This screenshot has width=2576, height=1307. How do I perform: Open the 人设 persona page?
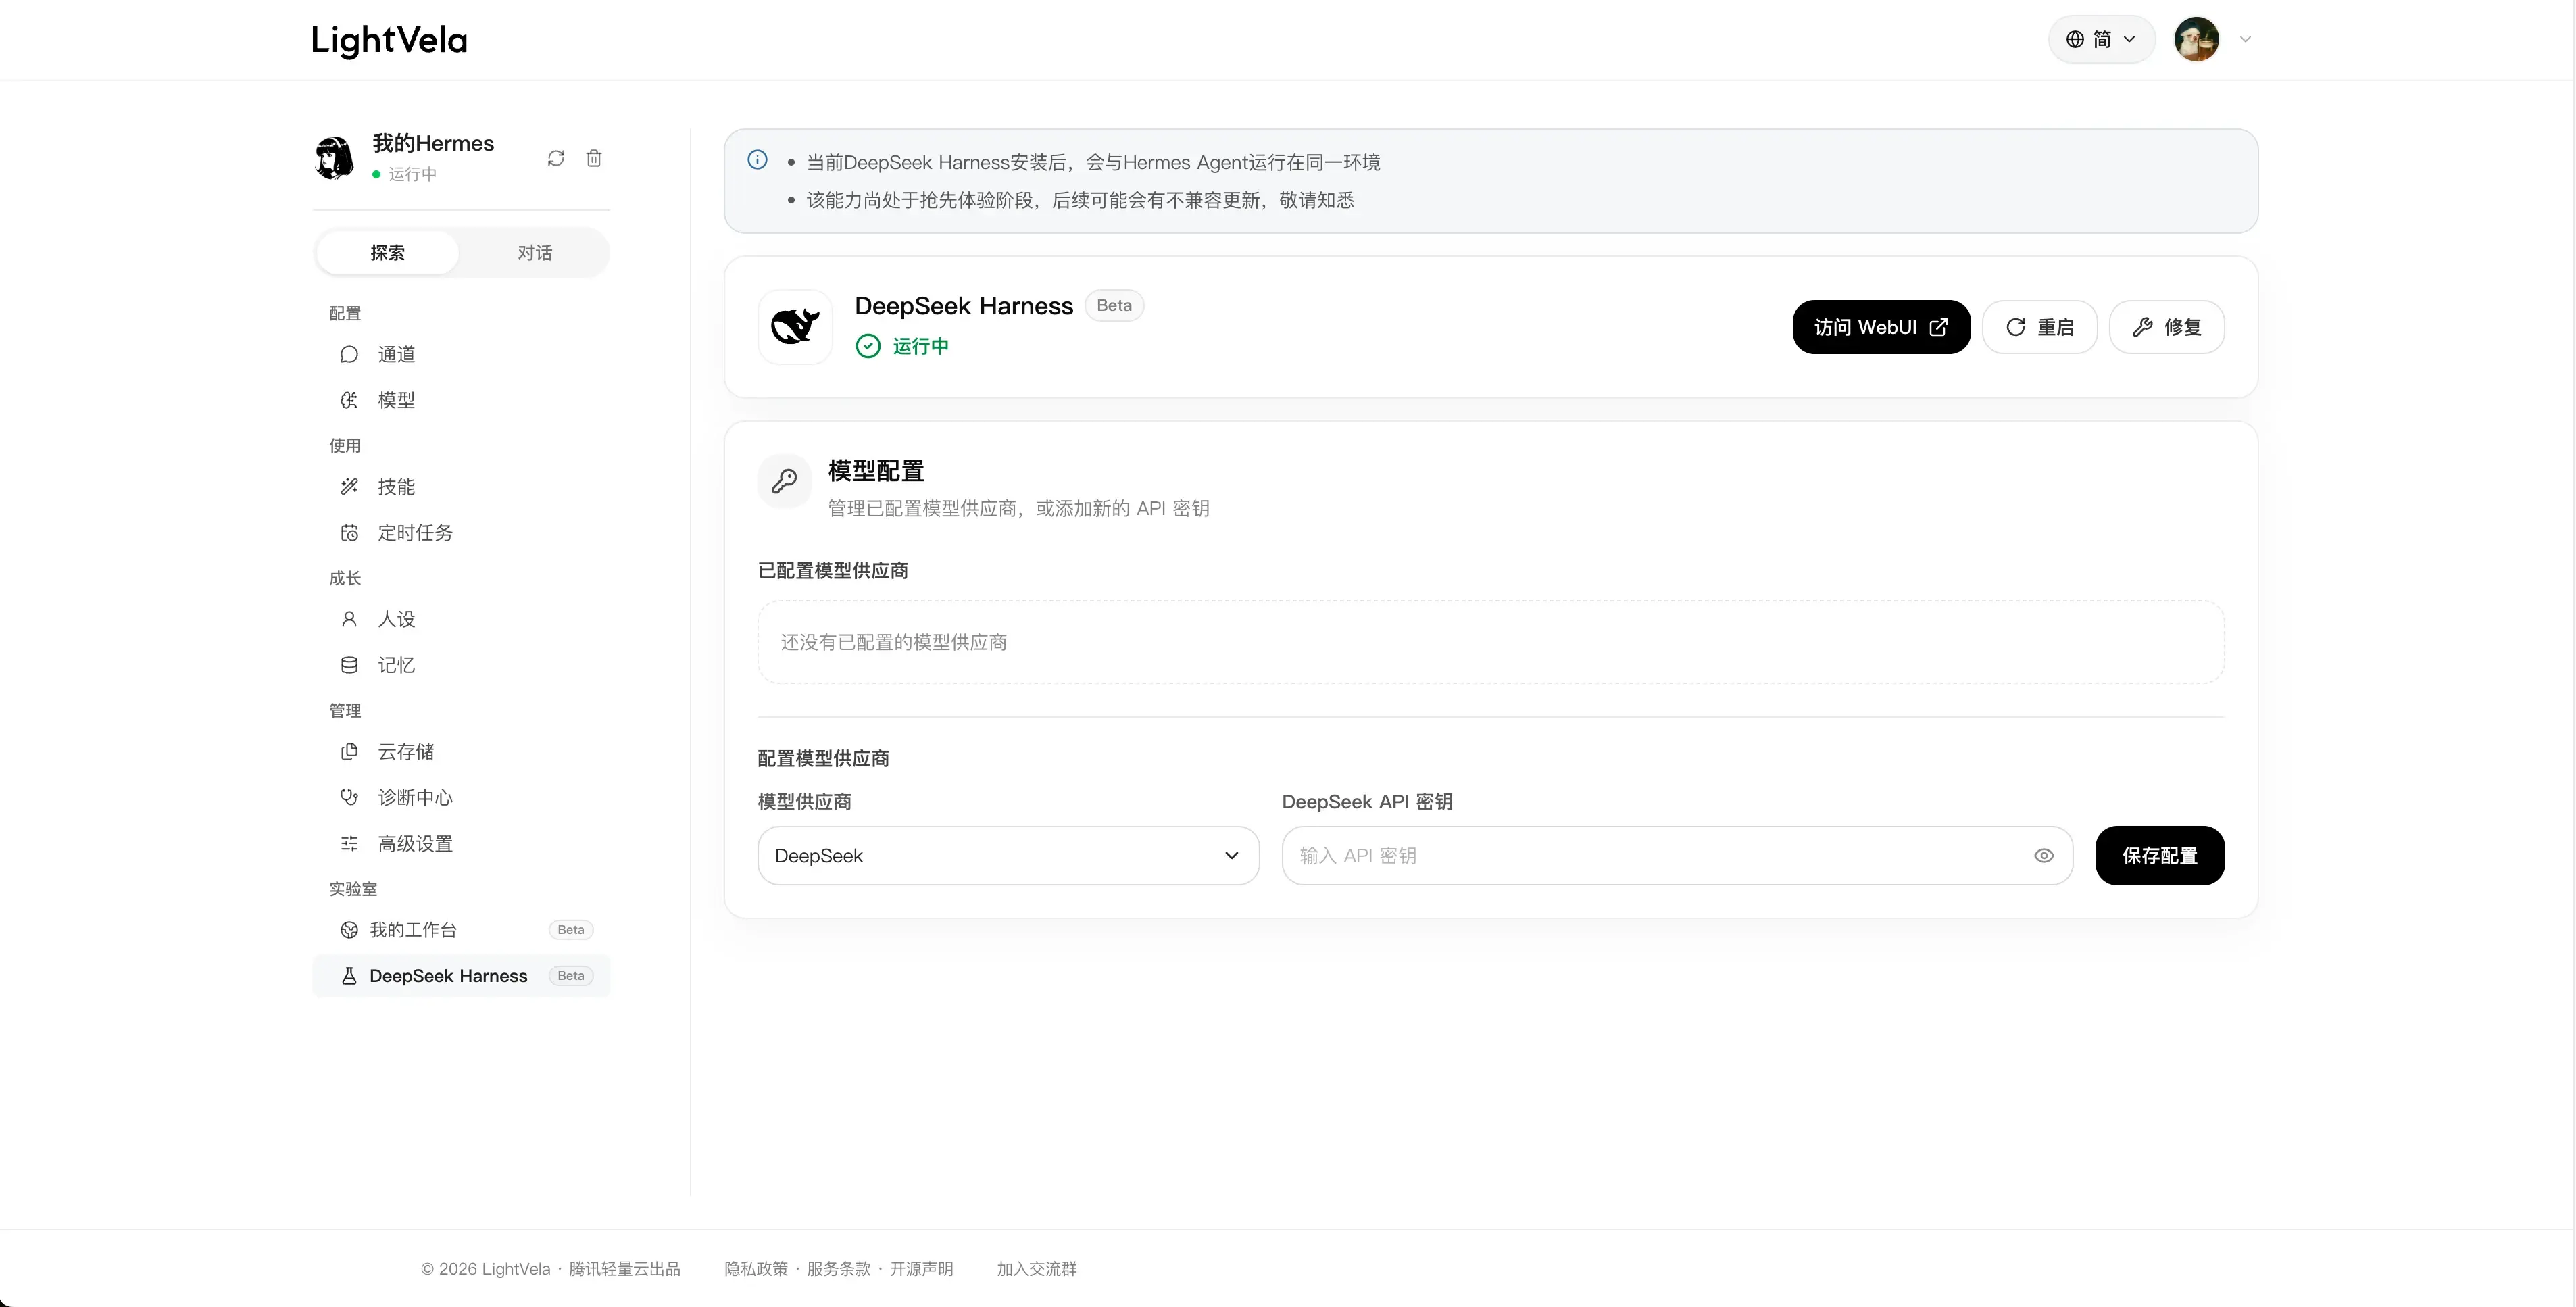461,619
